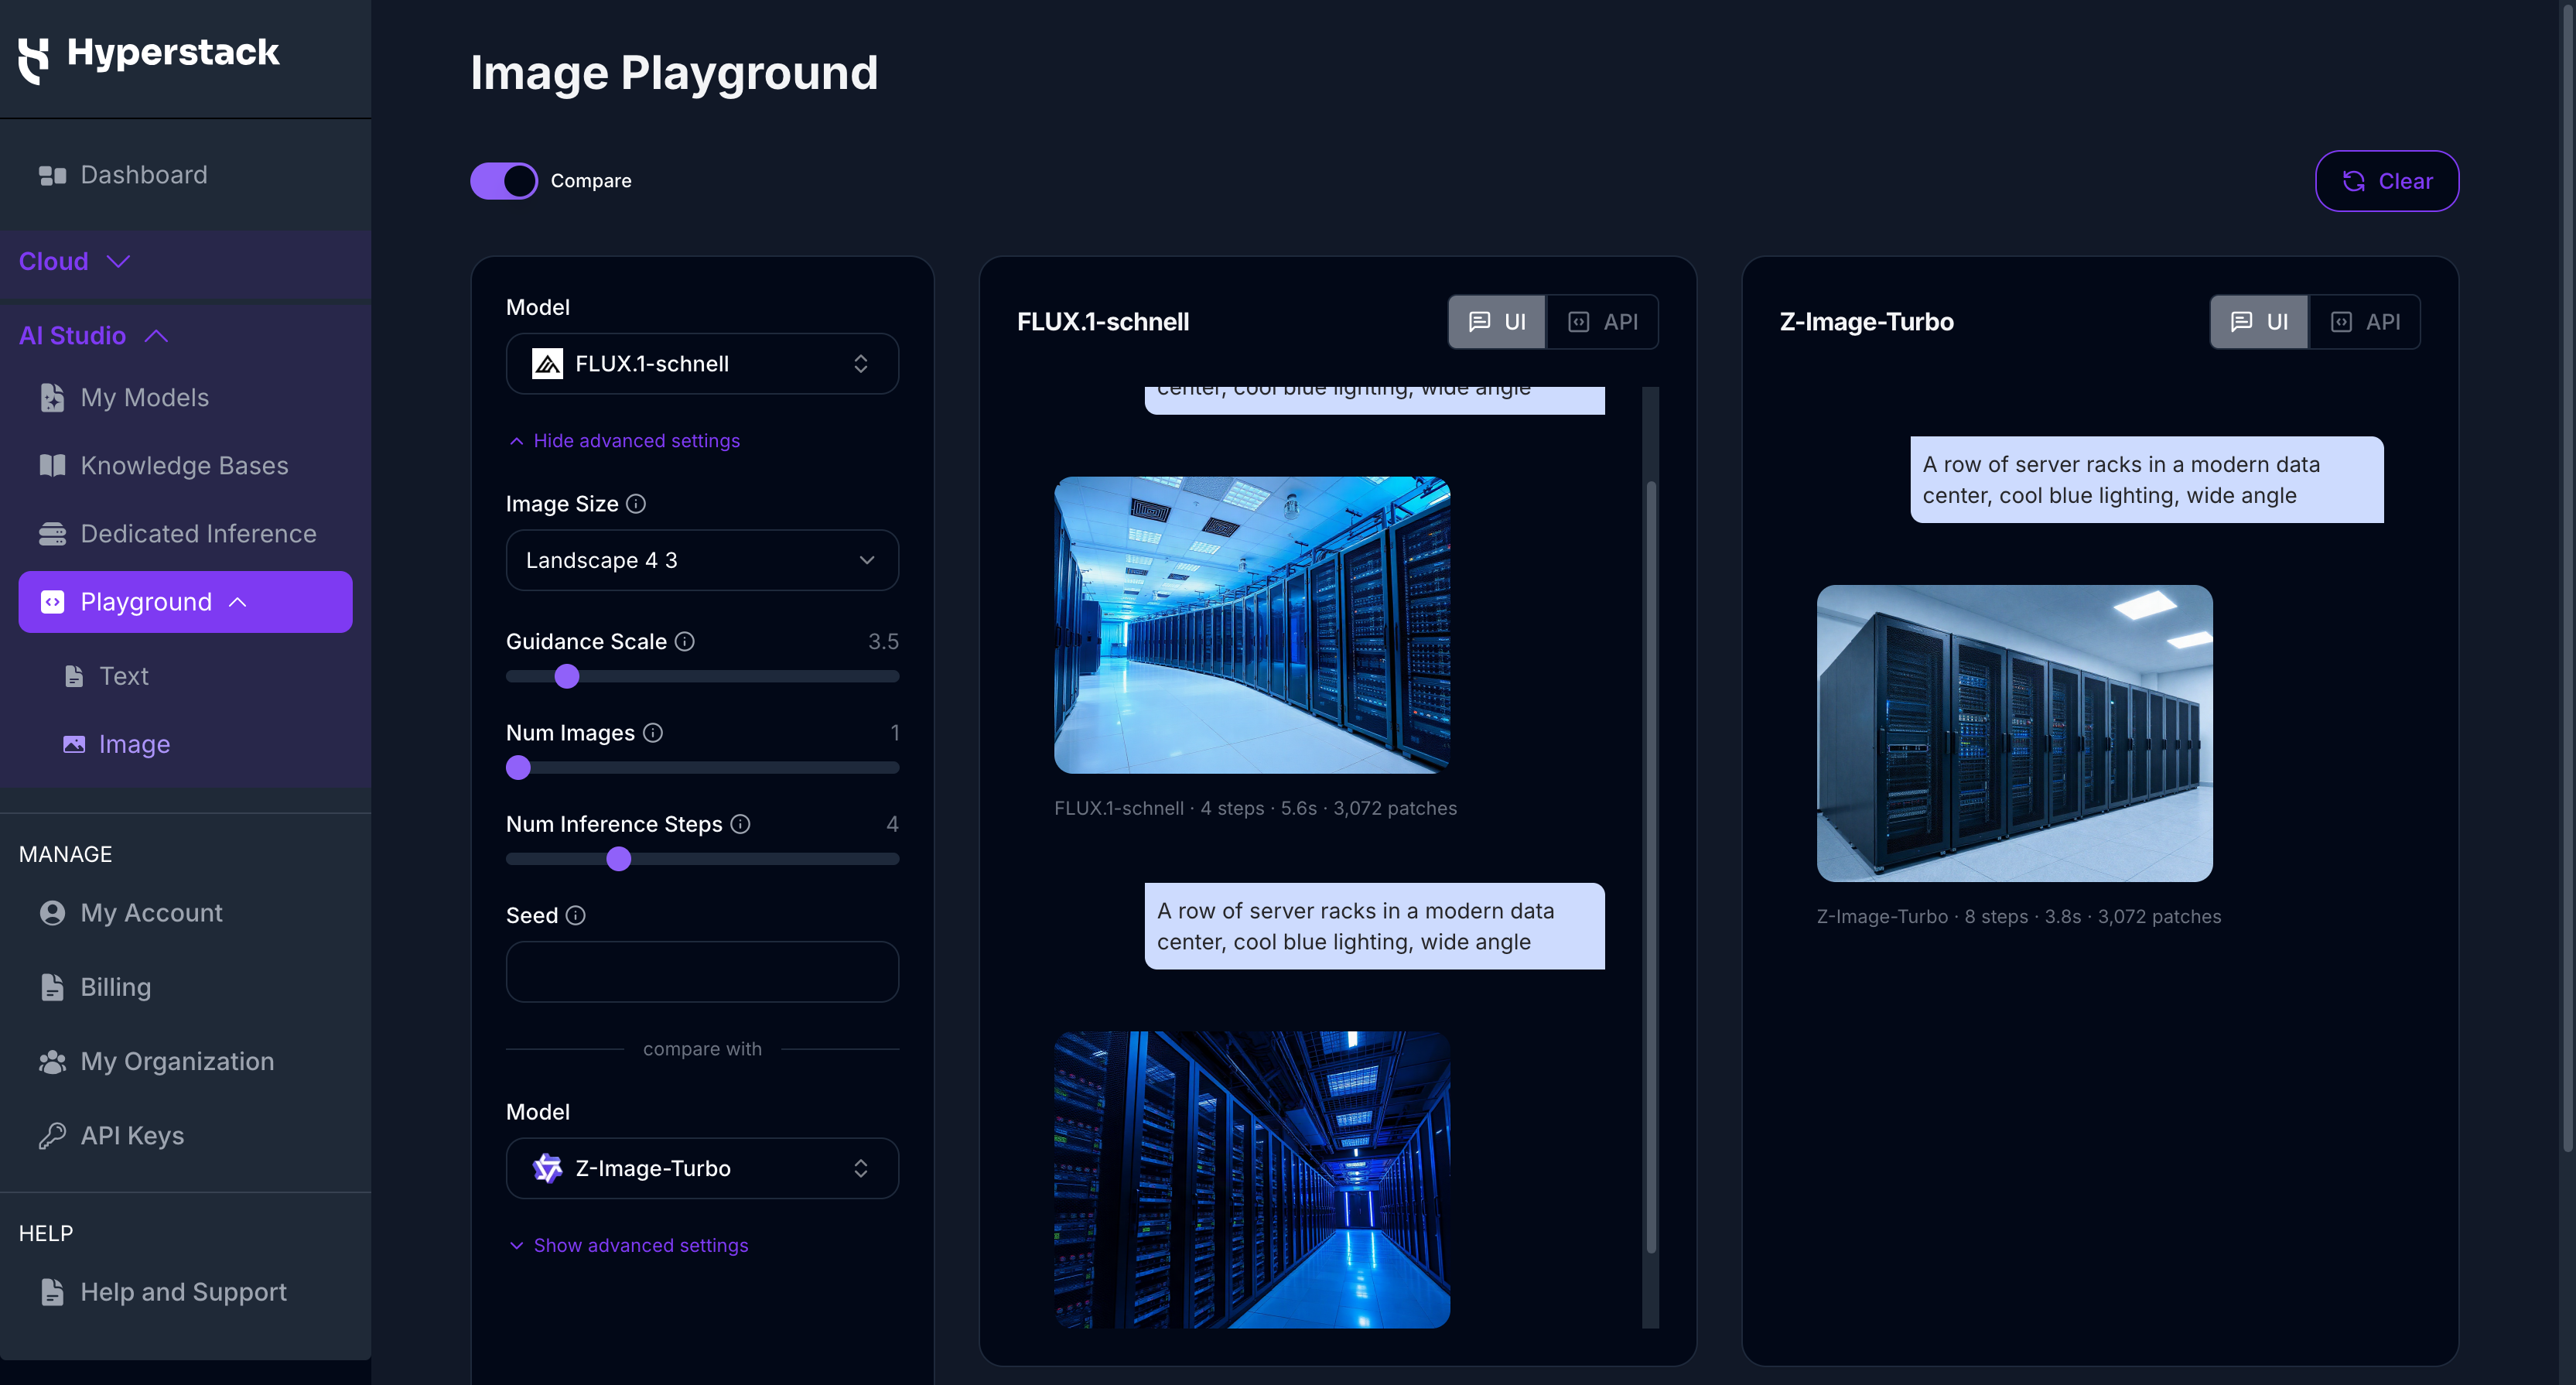
Task: Show advanced settings for compare model
Action: click(x=629, y=1246)
